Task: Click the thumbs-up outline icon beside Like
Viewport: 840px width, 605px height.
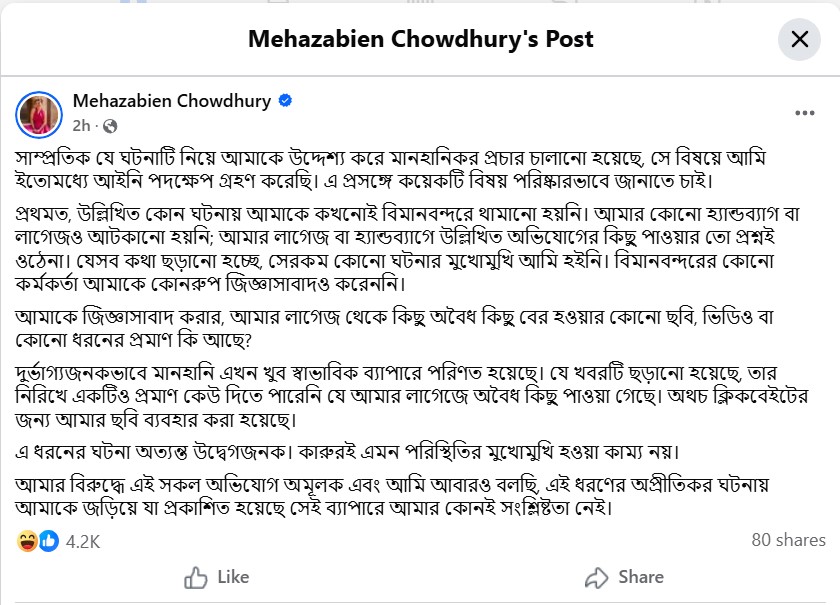Action: click(196, 577)
